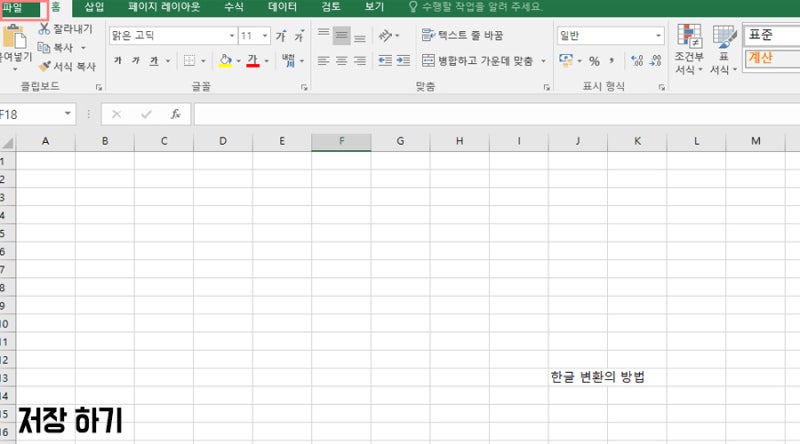Click the formula bar confirm checkmark
Viewport: 800px width, 444px height.
146,114
